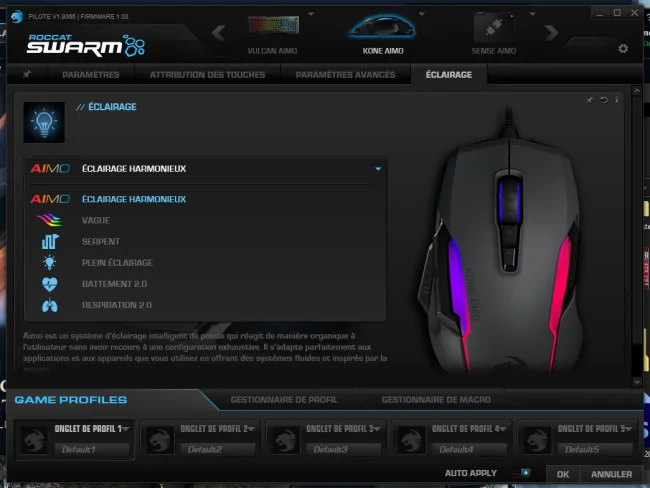Choose the Vague lighting effect
This screenshot has height=488, width=650.
point(96,221)
